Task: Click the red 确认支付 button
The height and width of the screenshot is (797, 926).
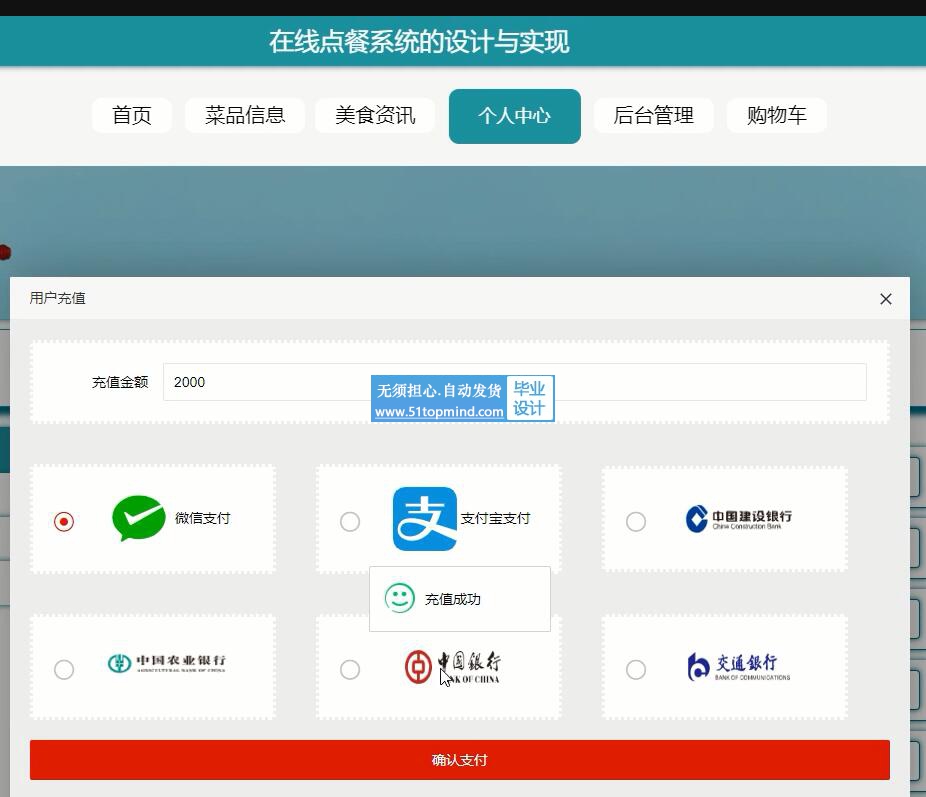Action: tap(459, 760)
